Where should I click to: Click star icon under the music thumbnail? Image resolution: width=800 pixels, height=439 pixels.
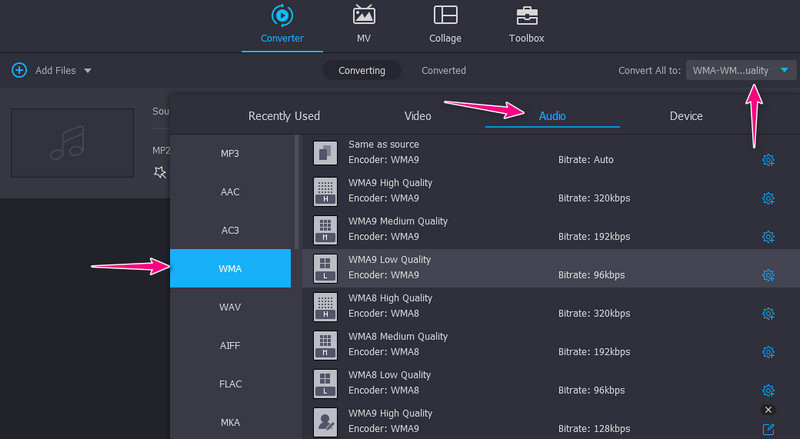[x=159, y=172]
